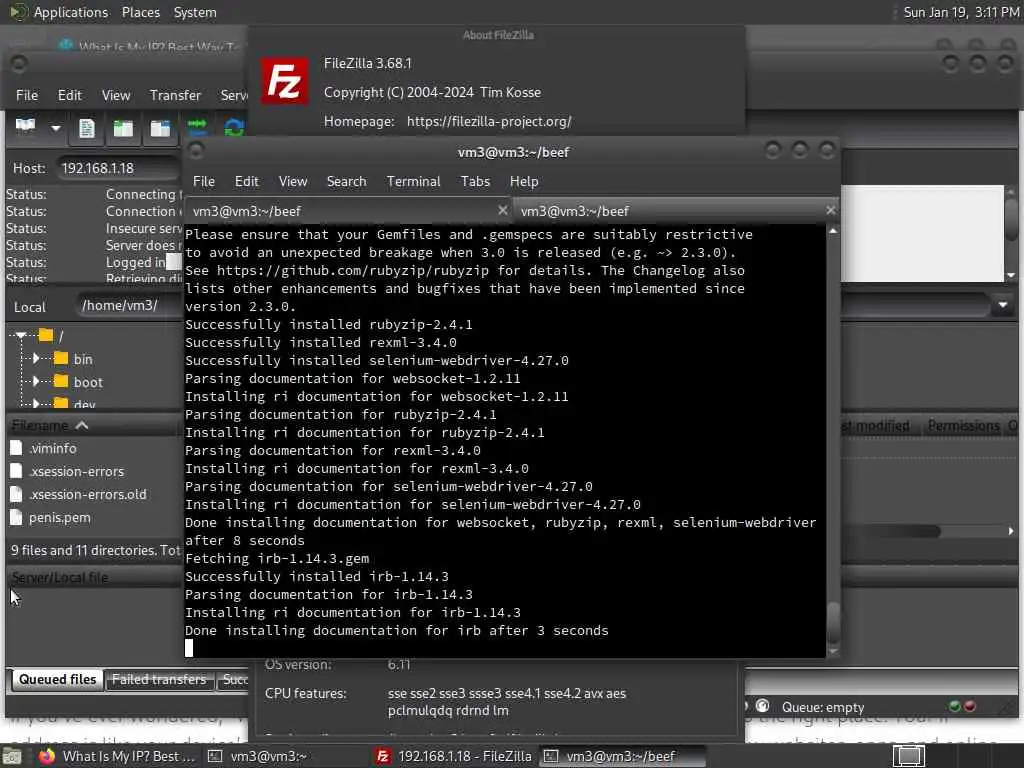Select the Failed transfers tab
1024x768 pixels.
click(x=159, y=679)
